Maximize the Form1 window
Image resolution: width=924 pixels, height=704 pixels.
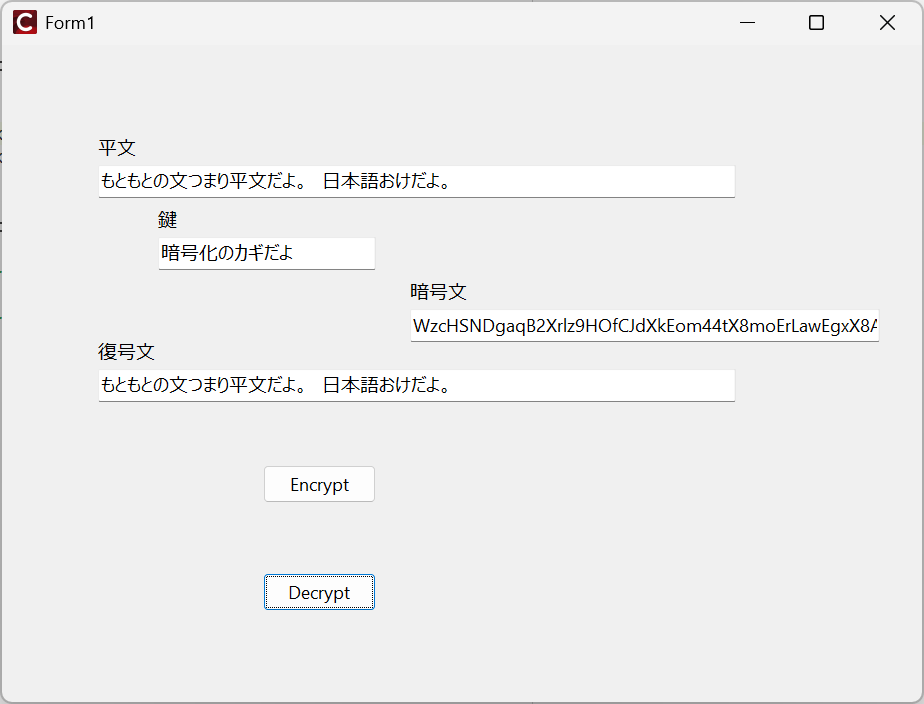pos(816,22)
